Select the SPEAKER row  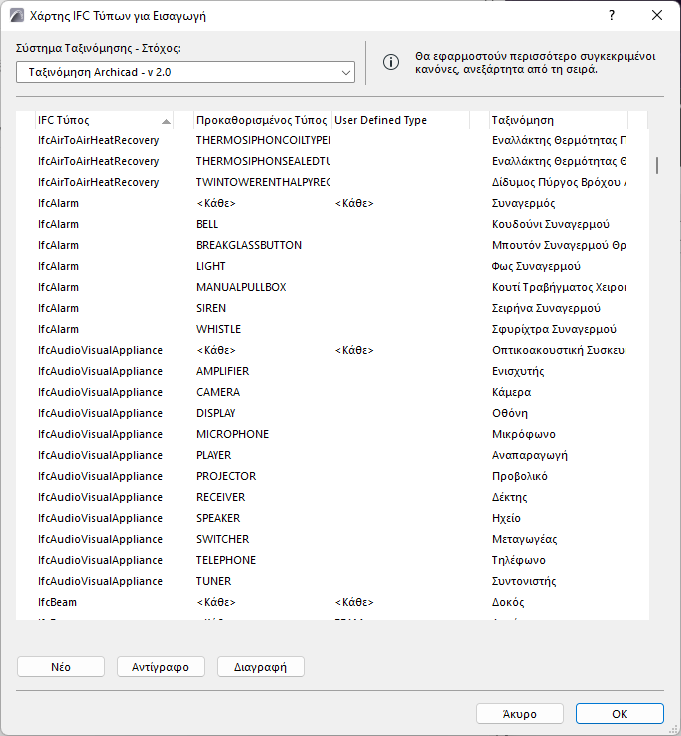click(x=332, y=518)
